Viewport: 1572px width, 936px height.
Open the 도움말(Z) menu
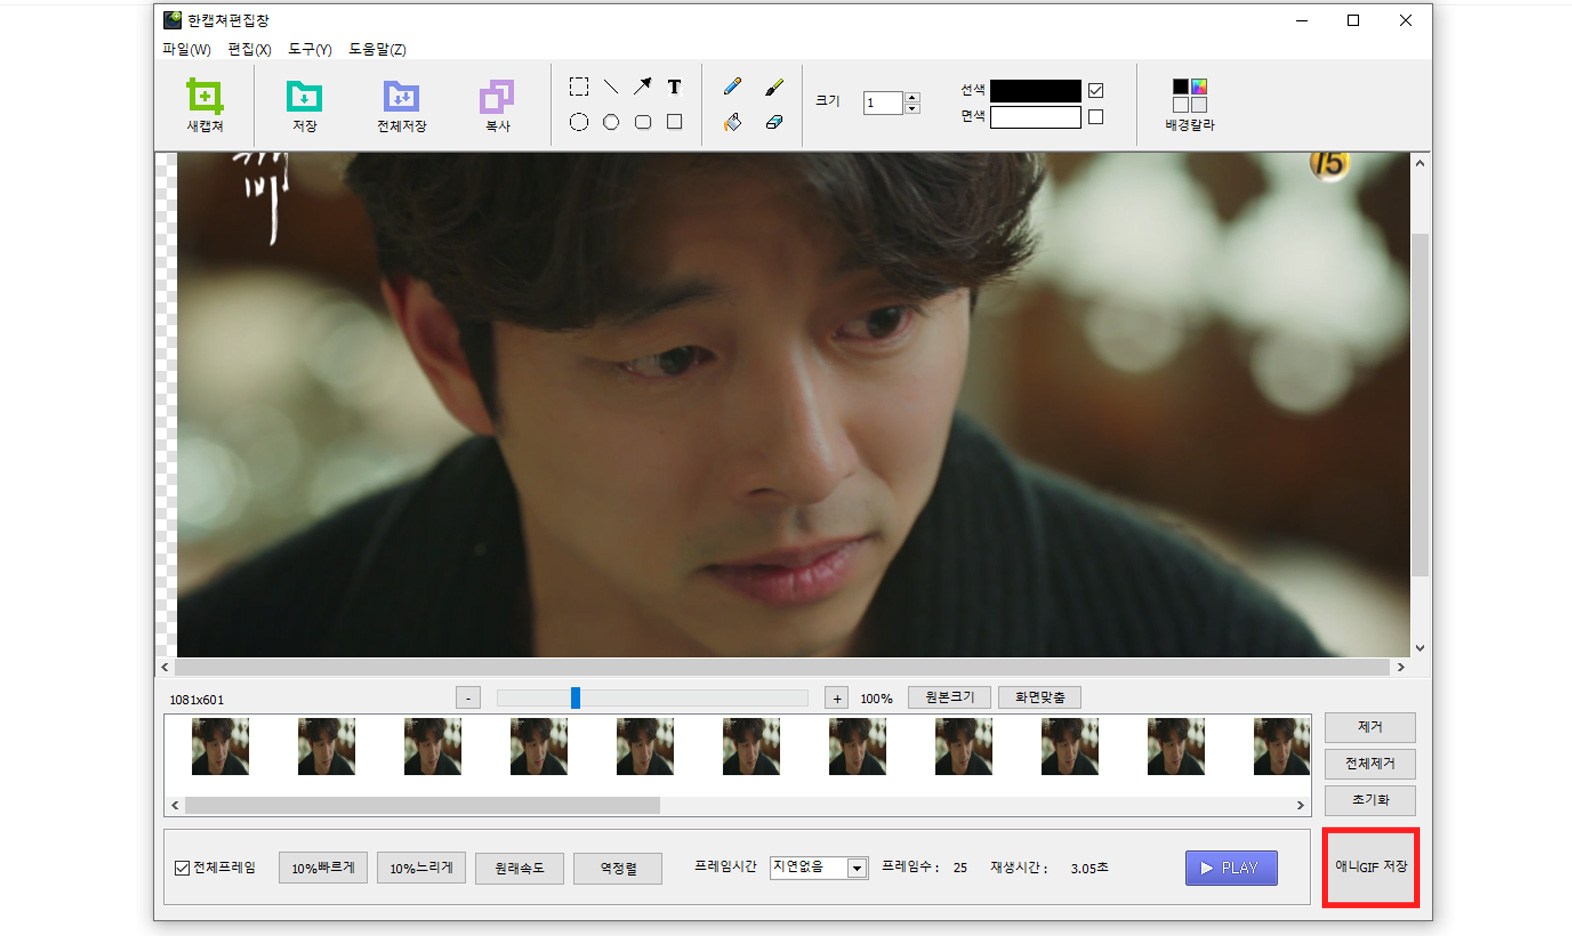(x=377, y=49)
